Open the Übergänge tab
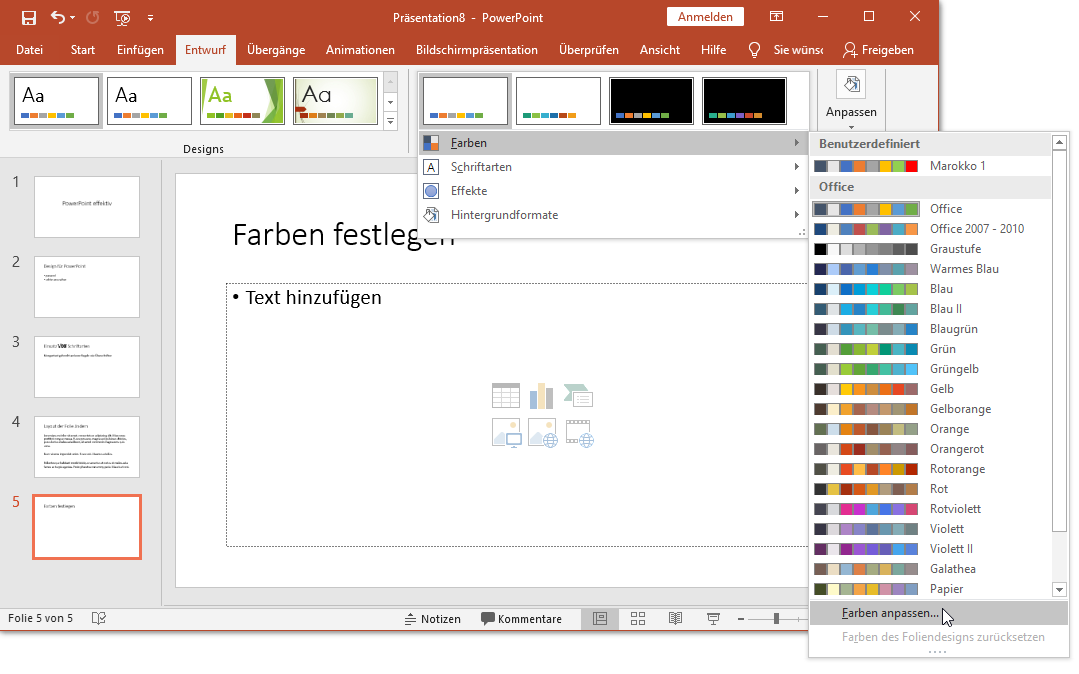The image size is (1079, 674). [x=276, y=50]
